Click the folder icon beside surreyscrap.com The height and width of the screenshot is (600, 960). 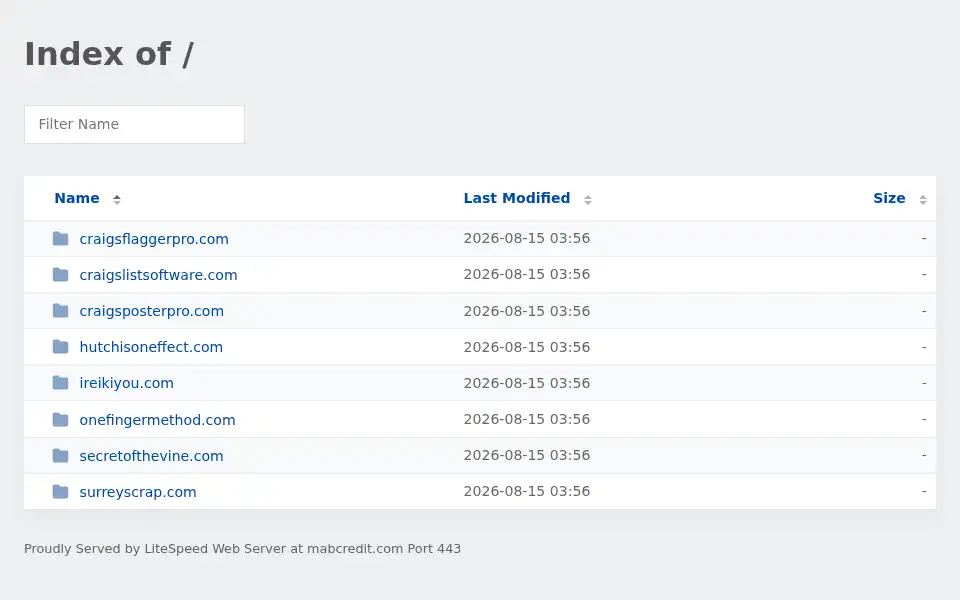(60, 492)
